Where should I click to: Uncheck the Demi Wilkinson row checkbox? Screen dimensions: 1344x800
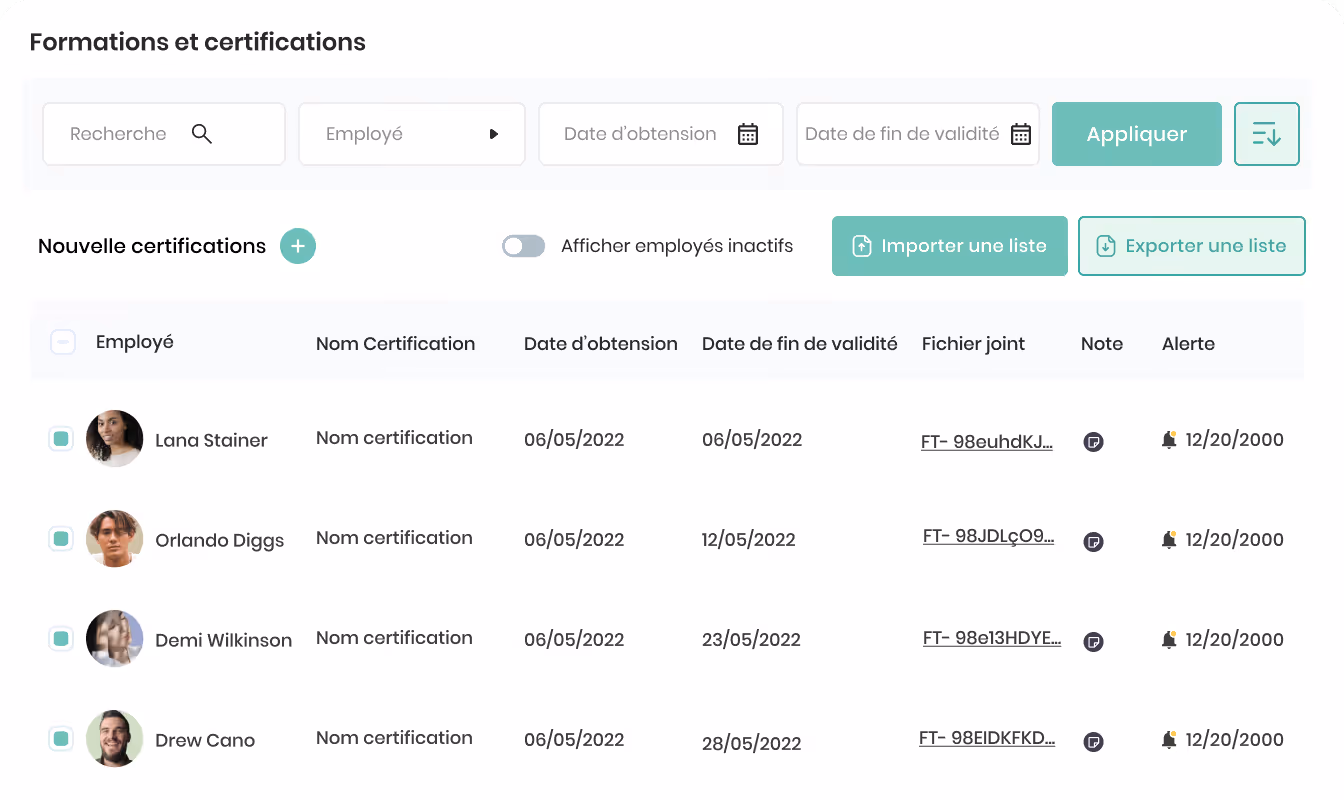tap(61, 638)
